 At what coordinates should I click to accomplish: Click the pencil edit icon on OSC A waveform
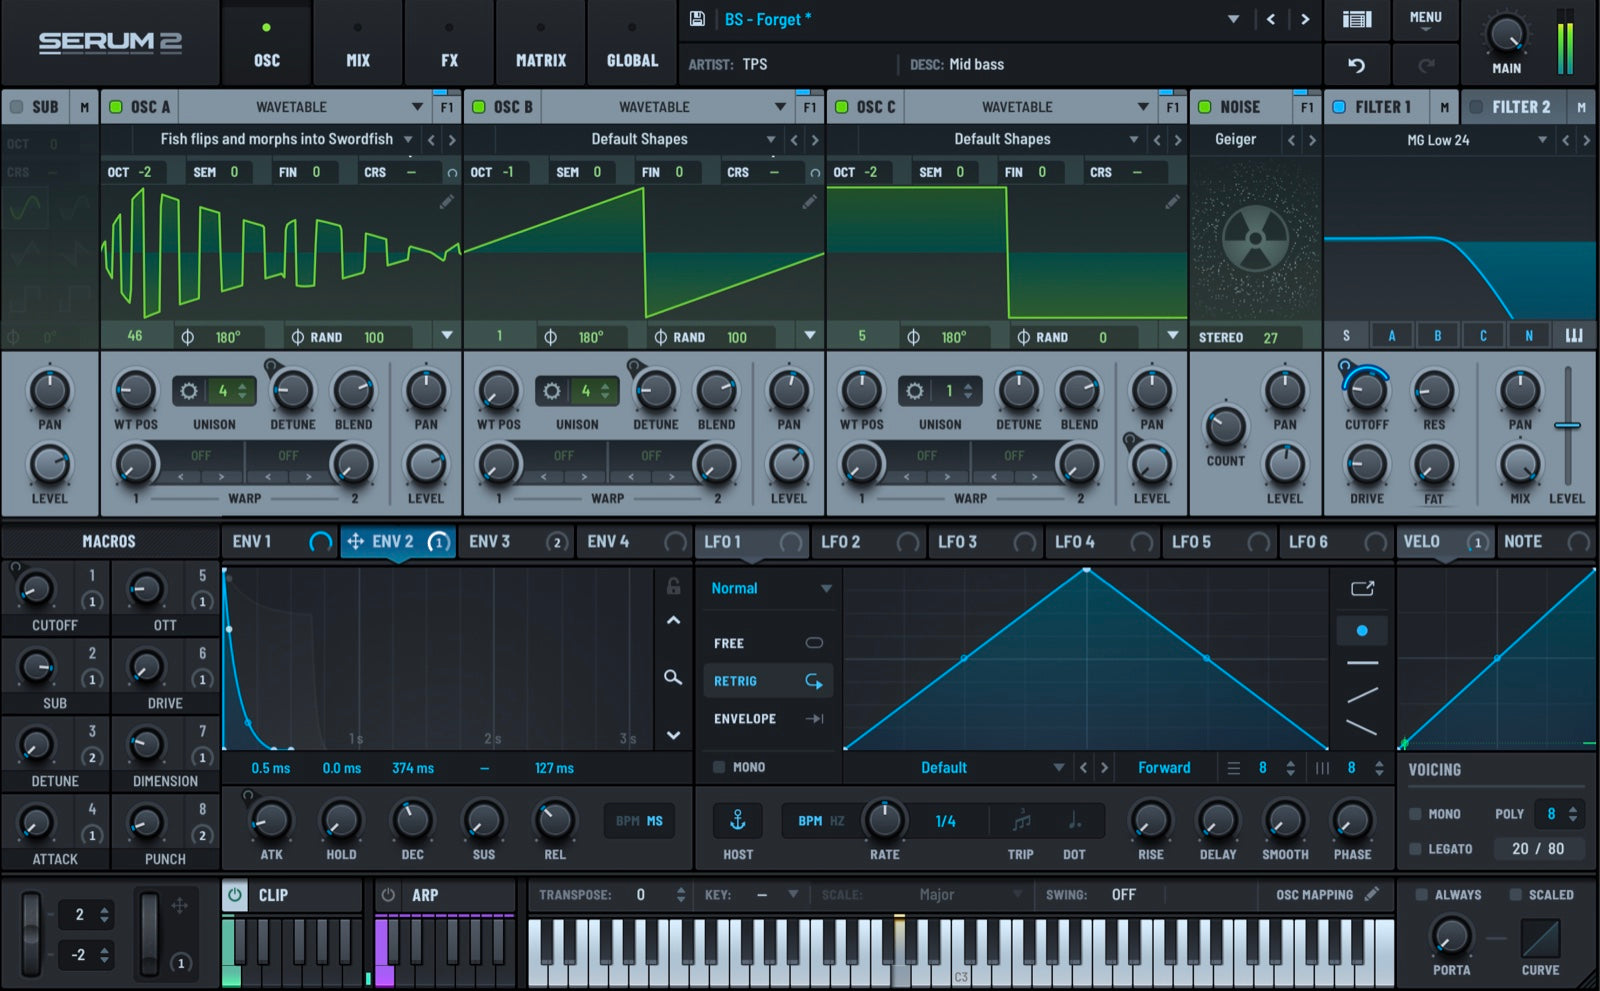click(x=446, y=202)
